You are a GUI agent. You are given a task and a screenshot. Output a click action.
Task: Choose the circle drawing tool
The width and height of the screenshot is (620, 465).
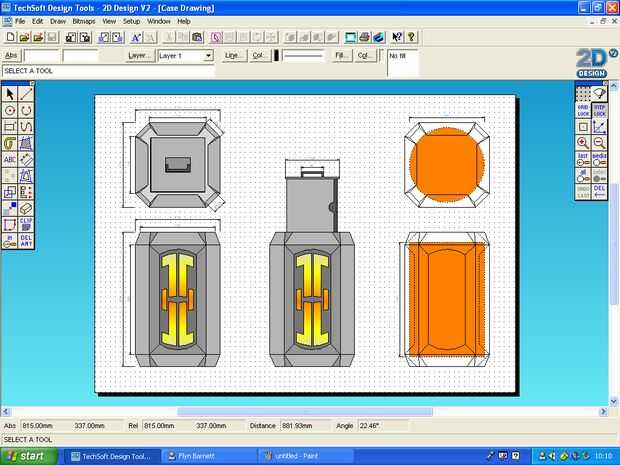pos(10,110)
